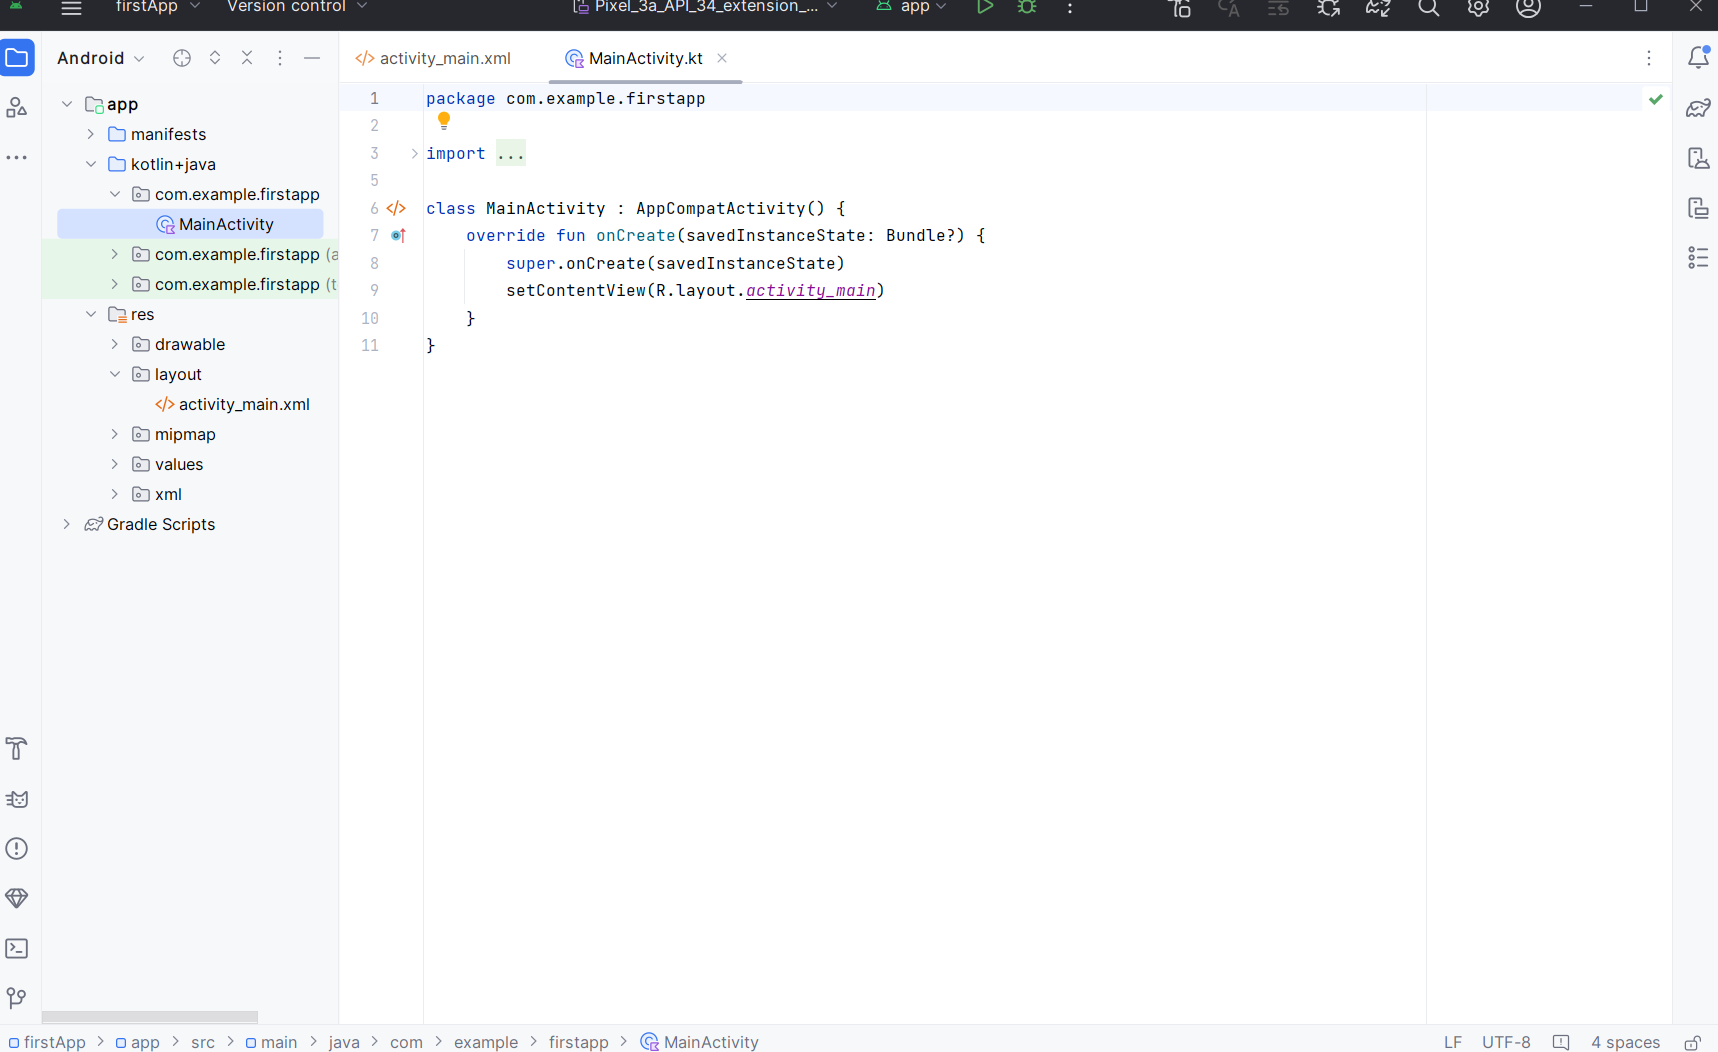The width and height of the screenshot is (1718, 1052).
Task: Click the lightbulb quick-fix icon in the editor
Action: (x=444, y=121)
